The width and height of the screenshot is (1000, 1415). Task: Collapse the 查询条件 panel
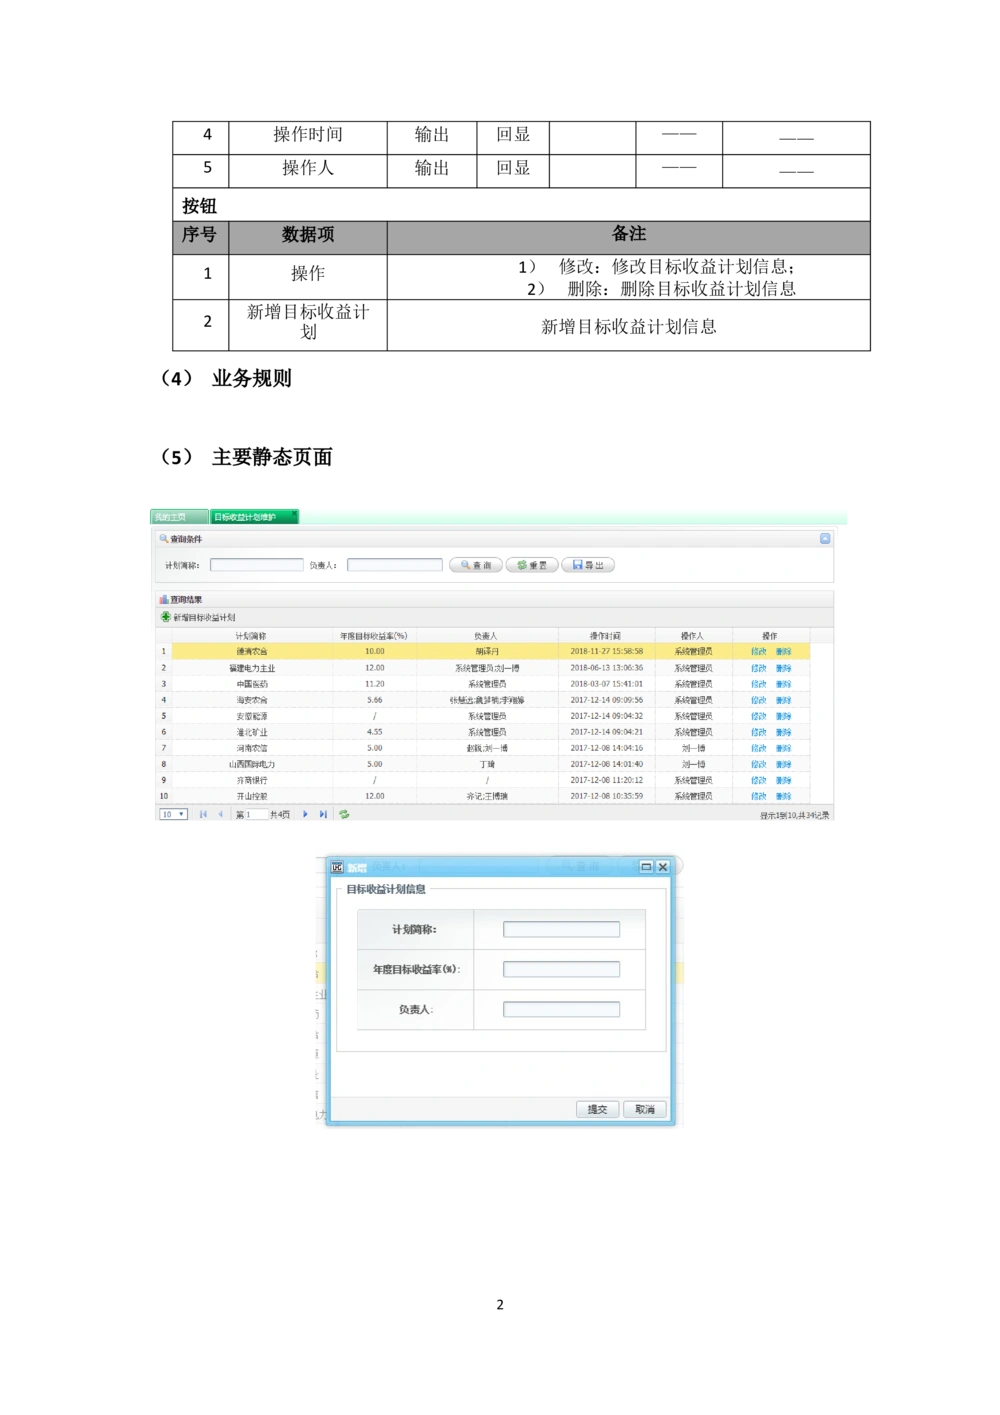tap(825, 539)
